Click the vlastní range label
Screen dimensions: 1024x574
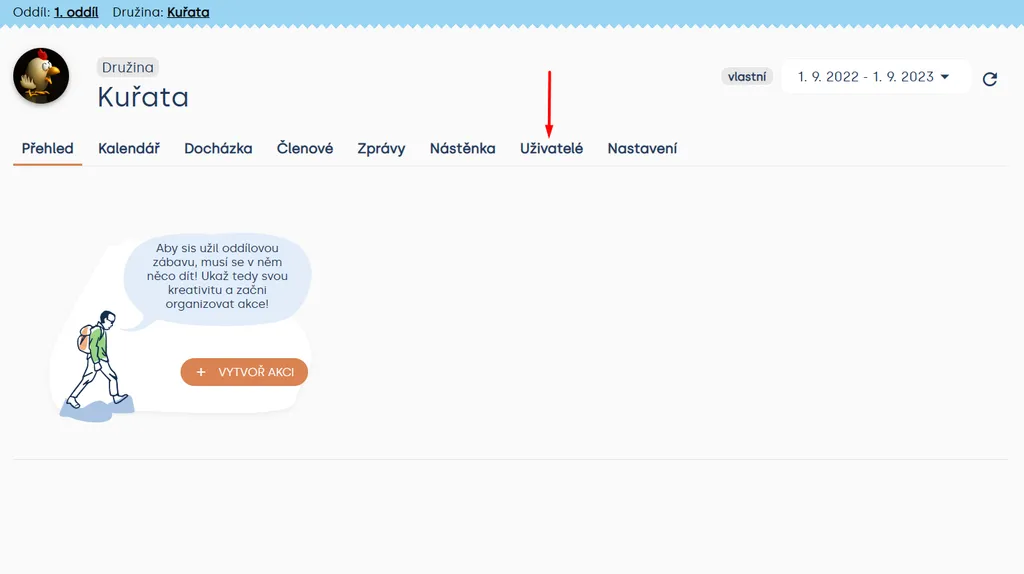(x=747, y=76)
